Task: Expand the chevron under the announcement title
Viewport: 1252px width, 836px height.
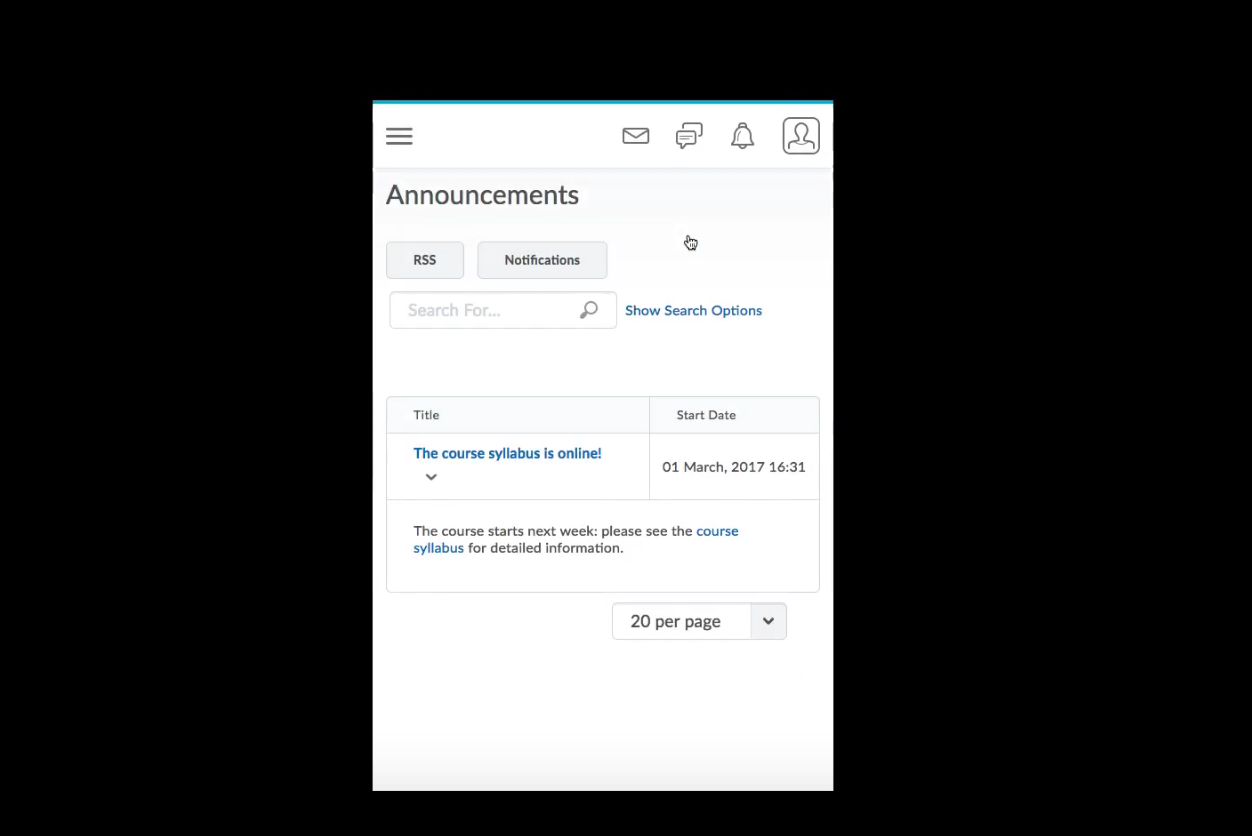Action: tap(431, 477)
